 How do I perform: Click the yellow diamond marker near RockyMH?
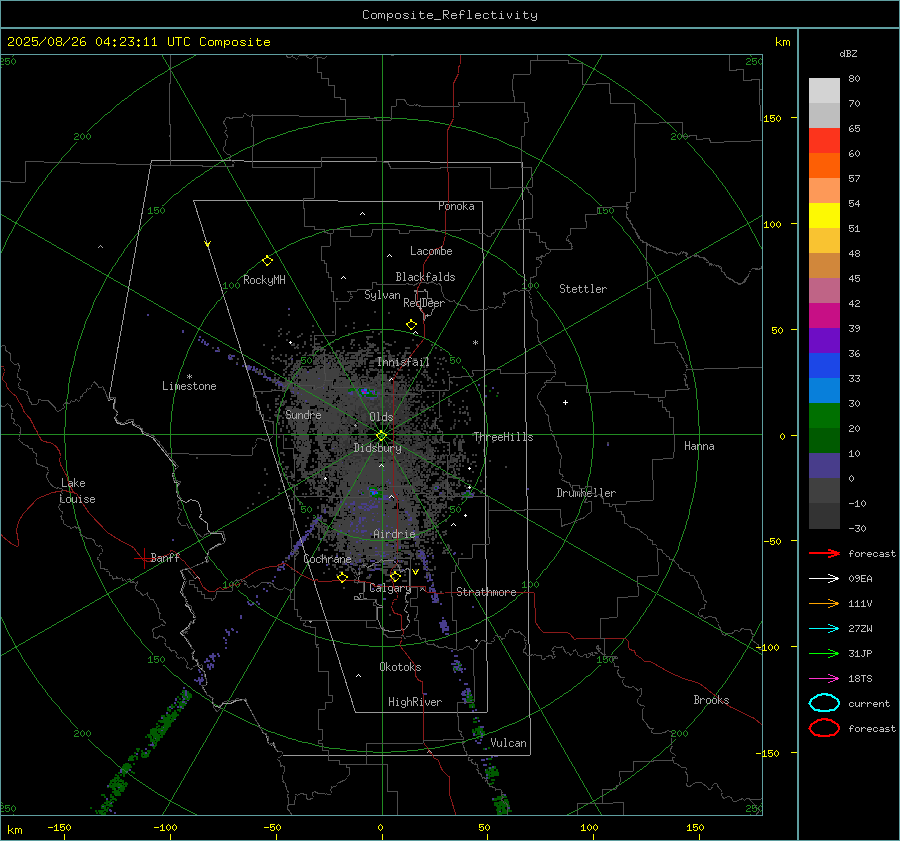tap(267, 261)
